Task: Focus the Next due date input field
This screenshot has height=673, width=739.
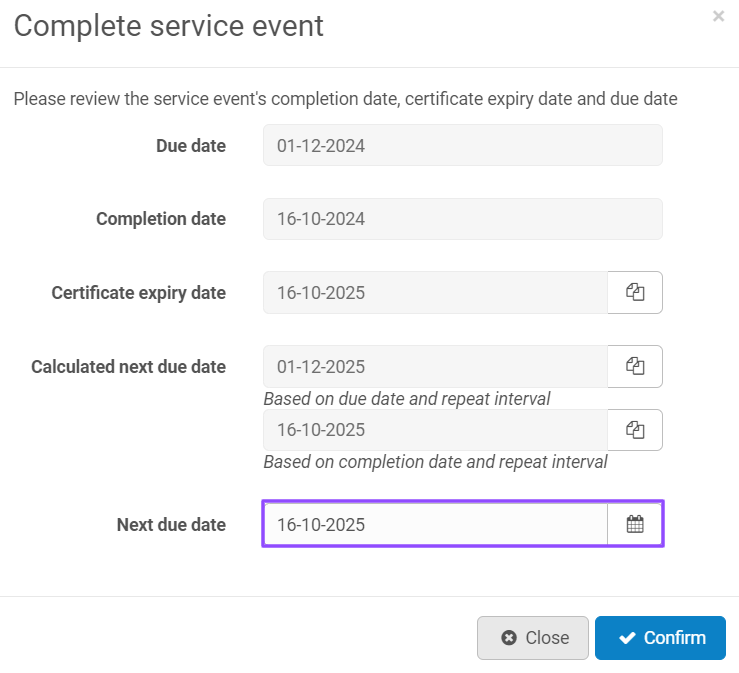Action: click(x=435, y=524)
